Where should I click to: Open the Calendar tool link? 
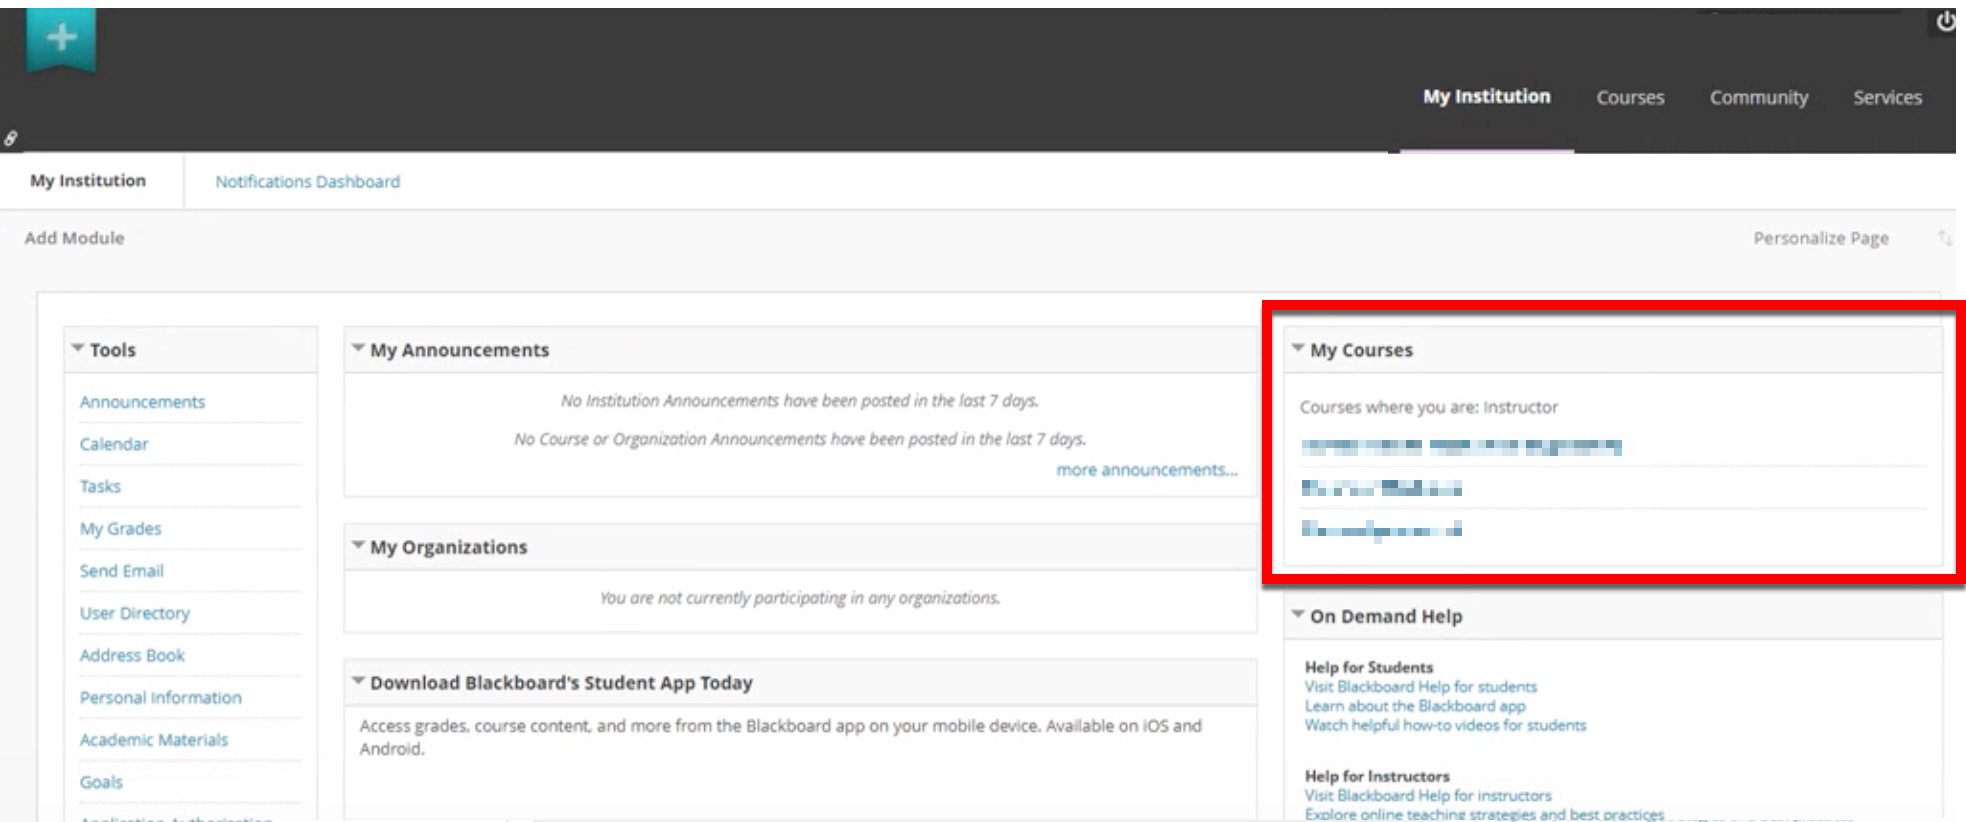pyautogui.click(x=114, y=444)
